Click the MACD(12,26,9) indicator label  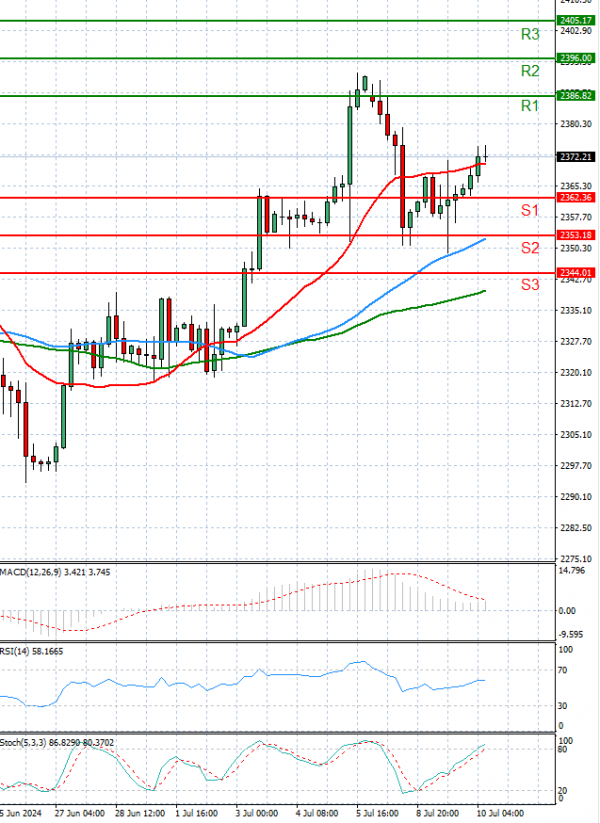(x=55, y=572)
